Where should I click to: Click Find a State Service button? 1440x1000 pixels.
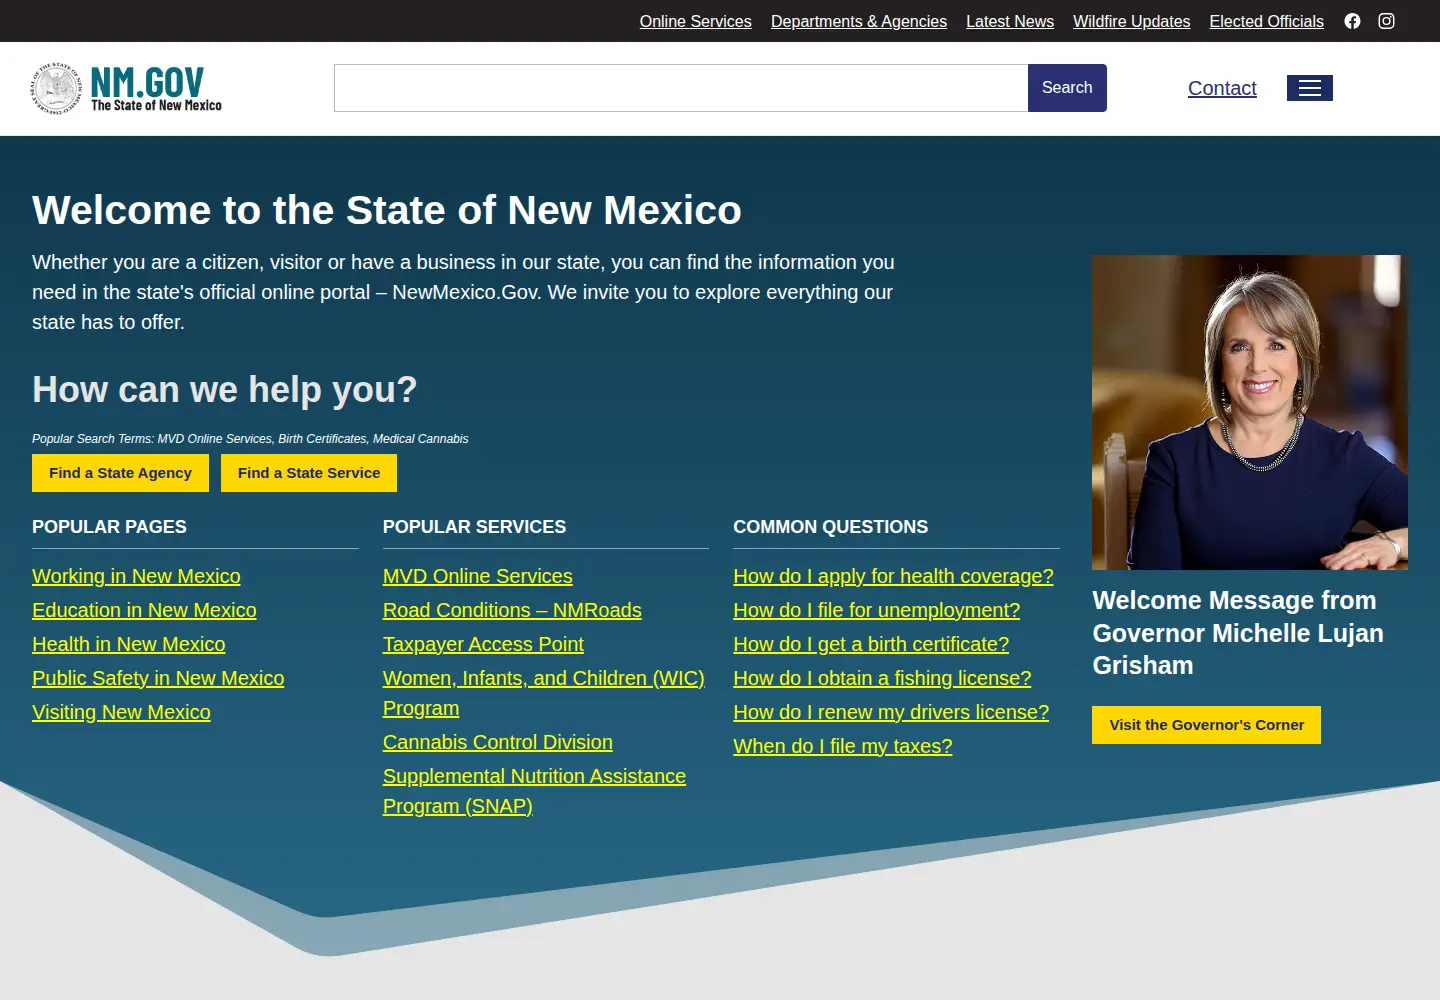tap(309, 473)
